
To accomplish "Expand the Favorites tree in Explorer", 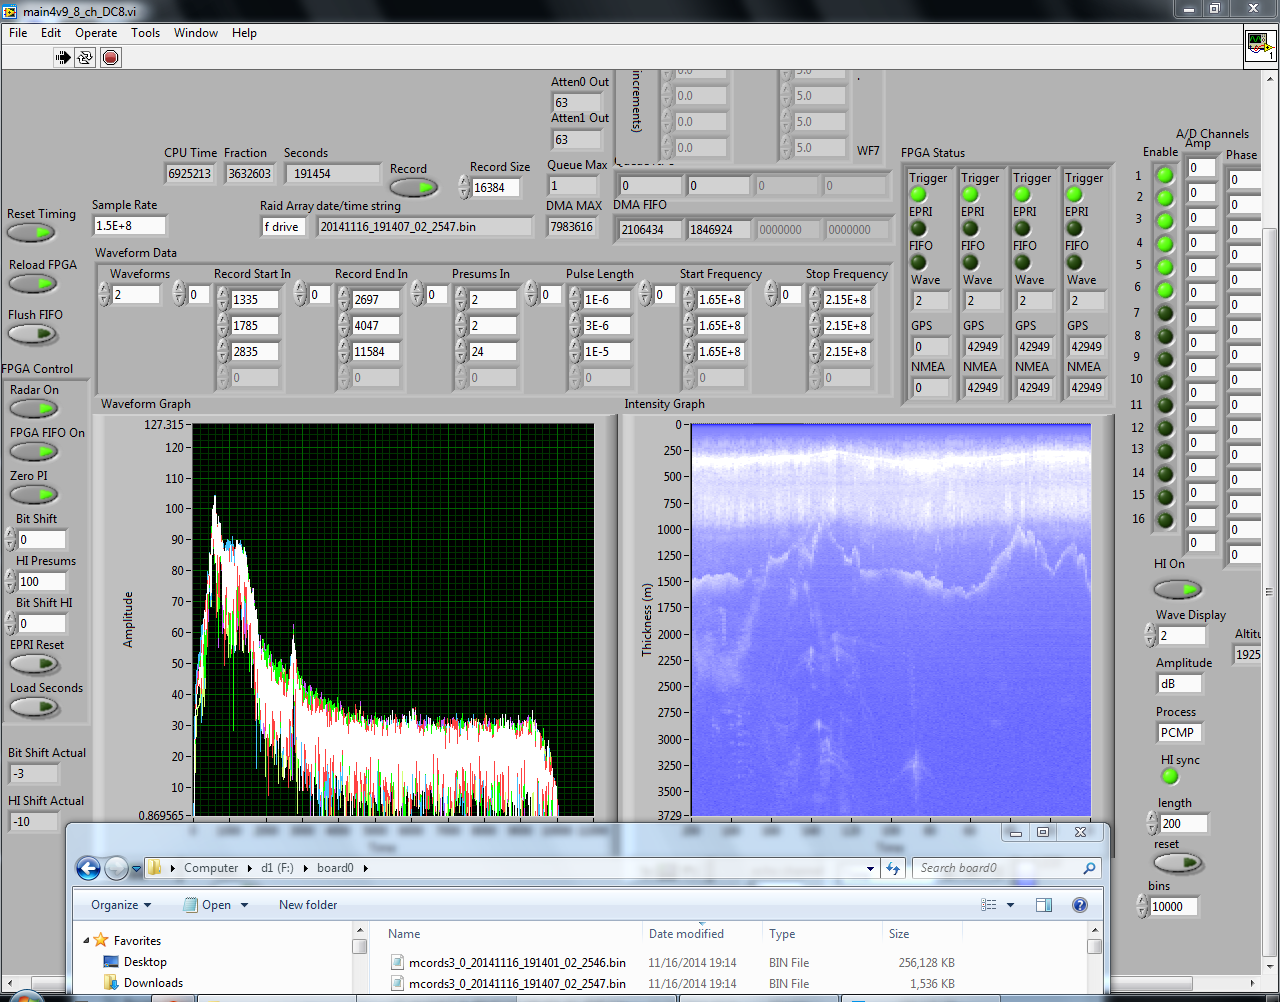I will (x=87, y=941).
